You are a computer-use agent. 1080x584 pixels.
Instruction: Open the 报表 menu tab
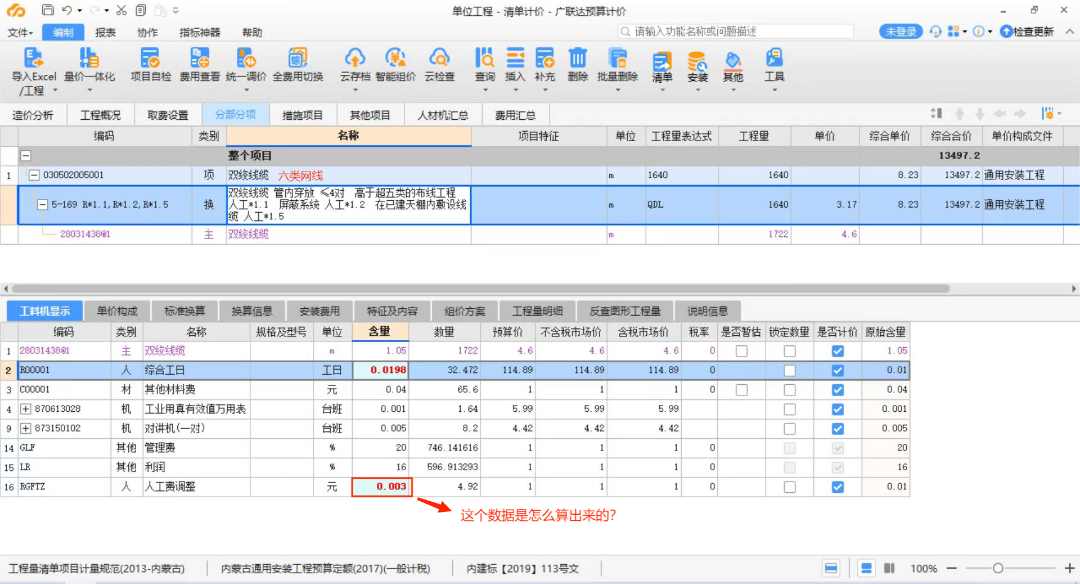pos(105,32)
